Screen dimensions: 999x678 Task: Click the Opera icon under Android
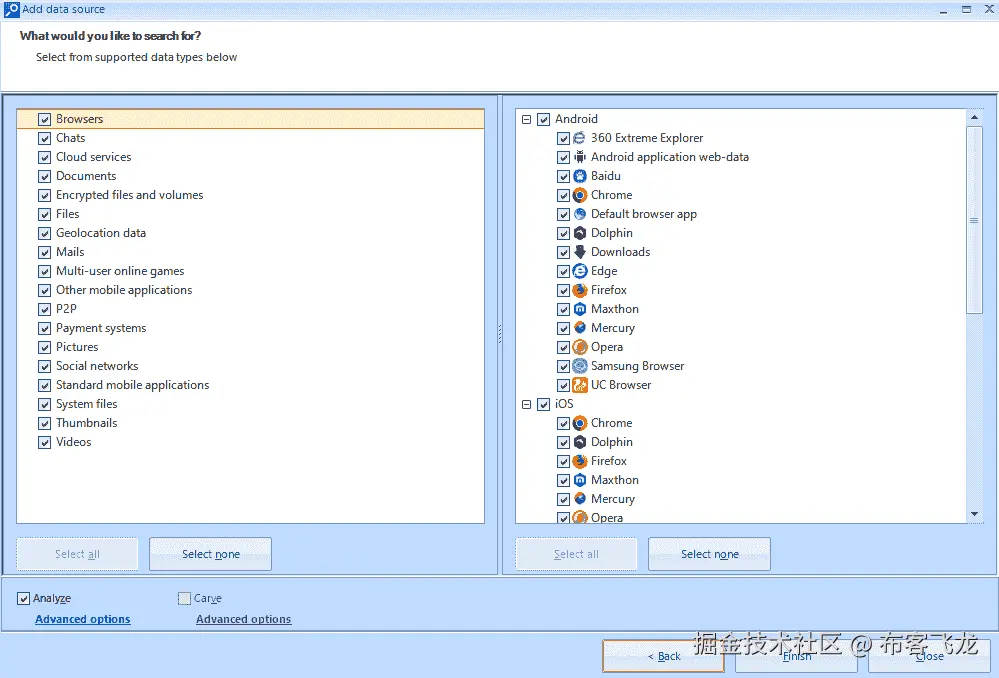(579, 347)
